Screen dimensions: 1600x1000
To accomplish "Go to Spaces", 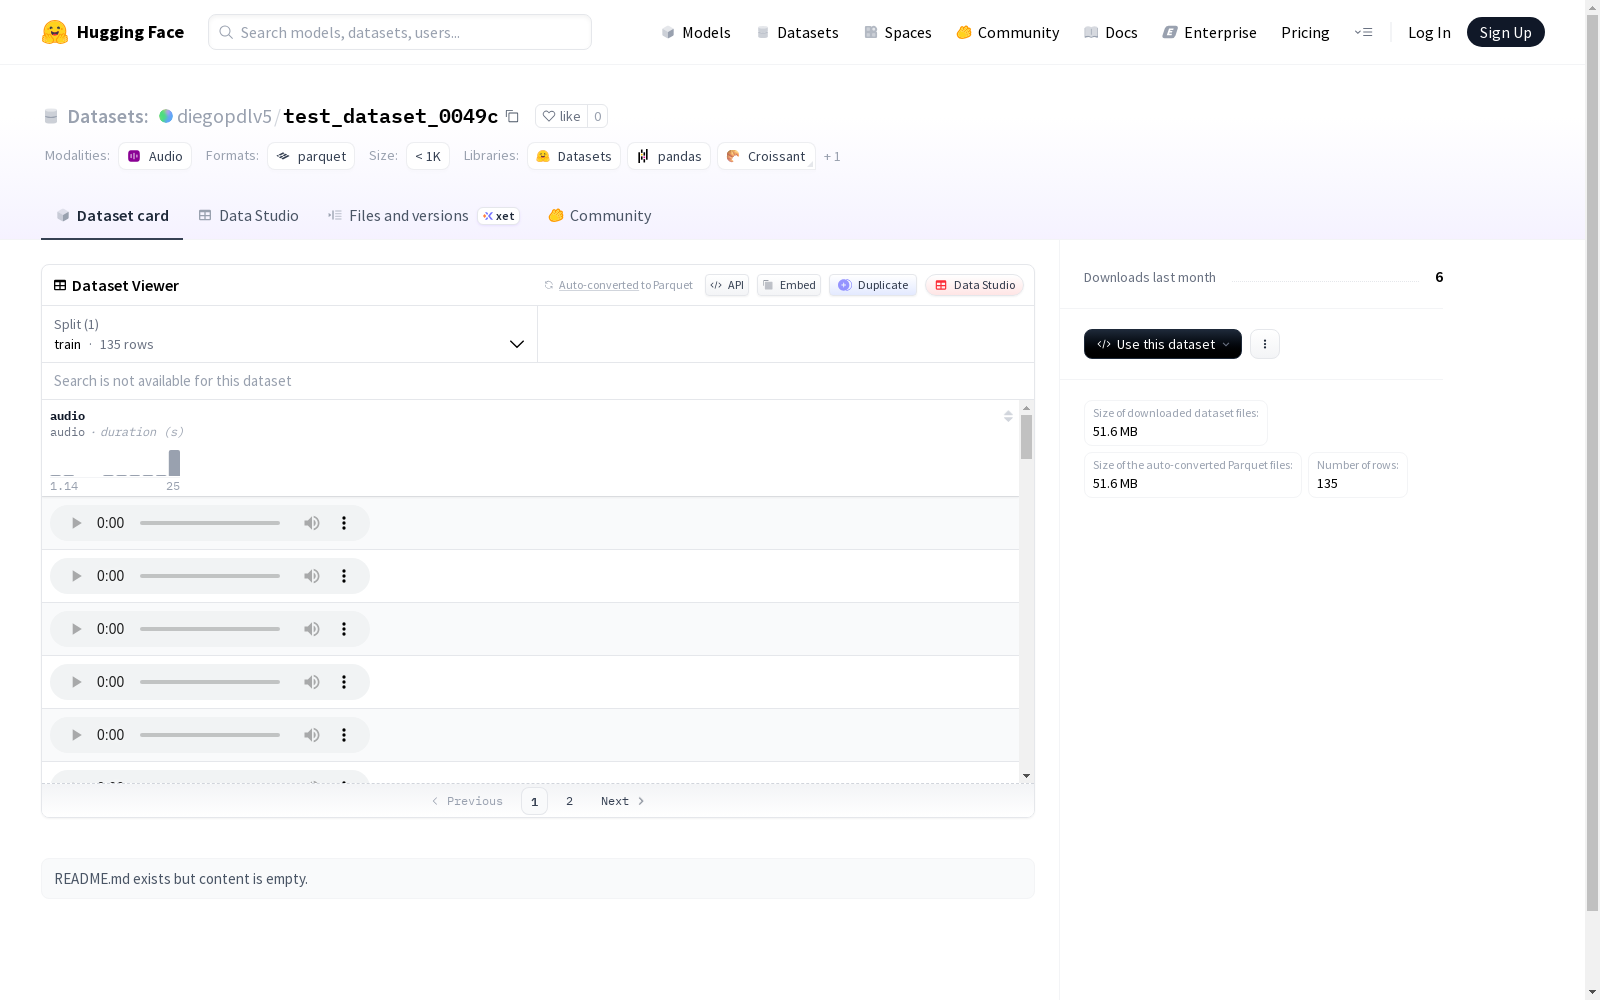I will [898, 32].
